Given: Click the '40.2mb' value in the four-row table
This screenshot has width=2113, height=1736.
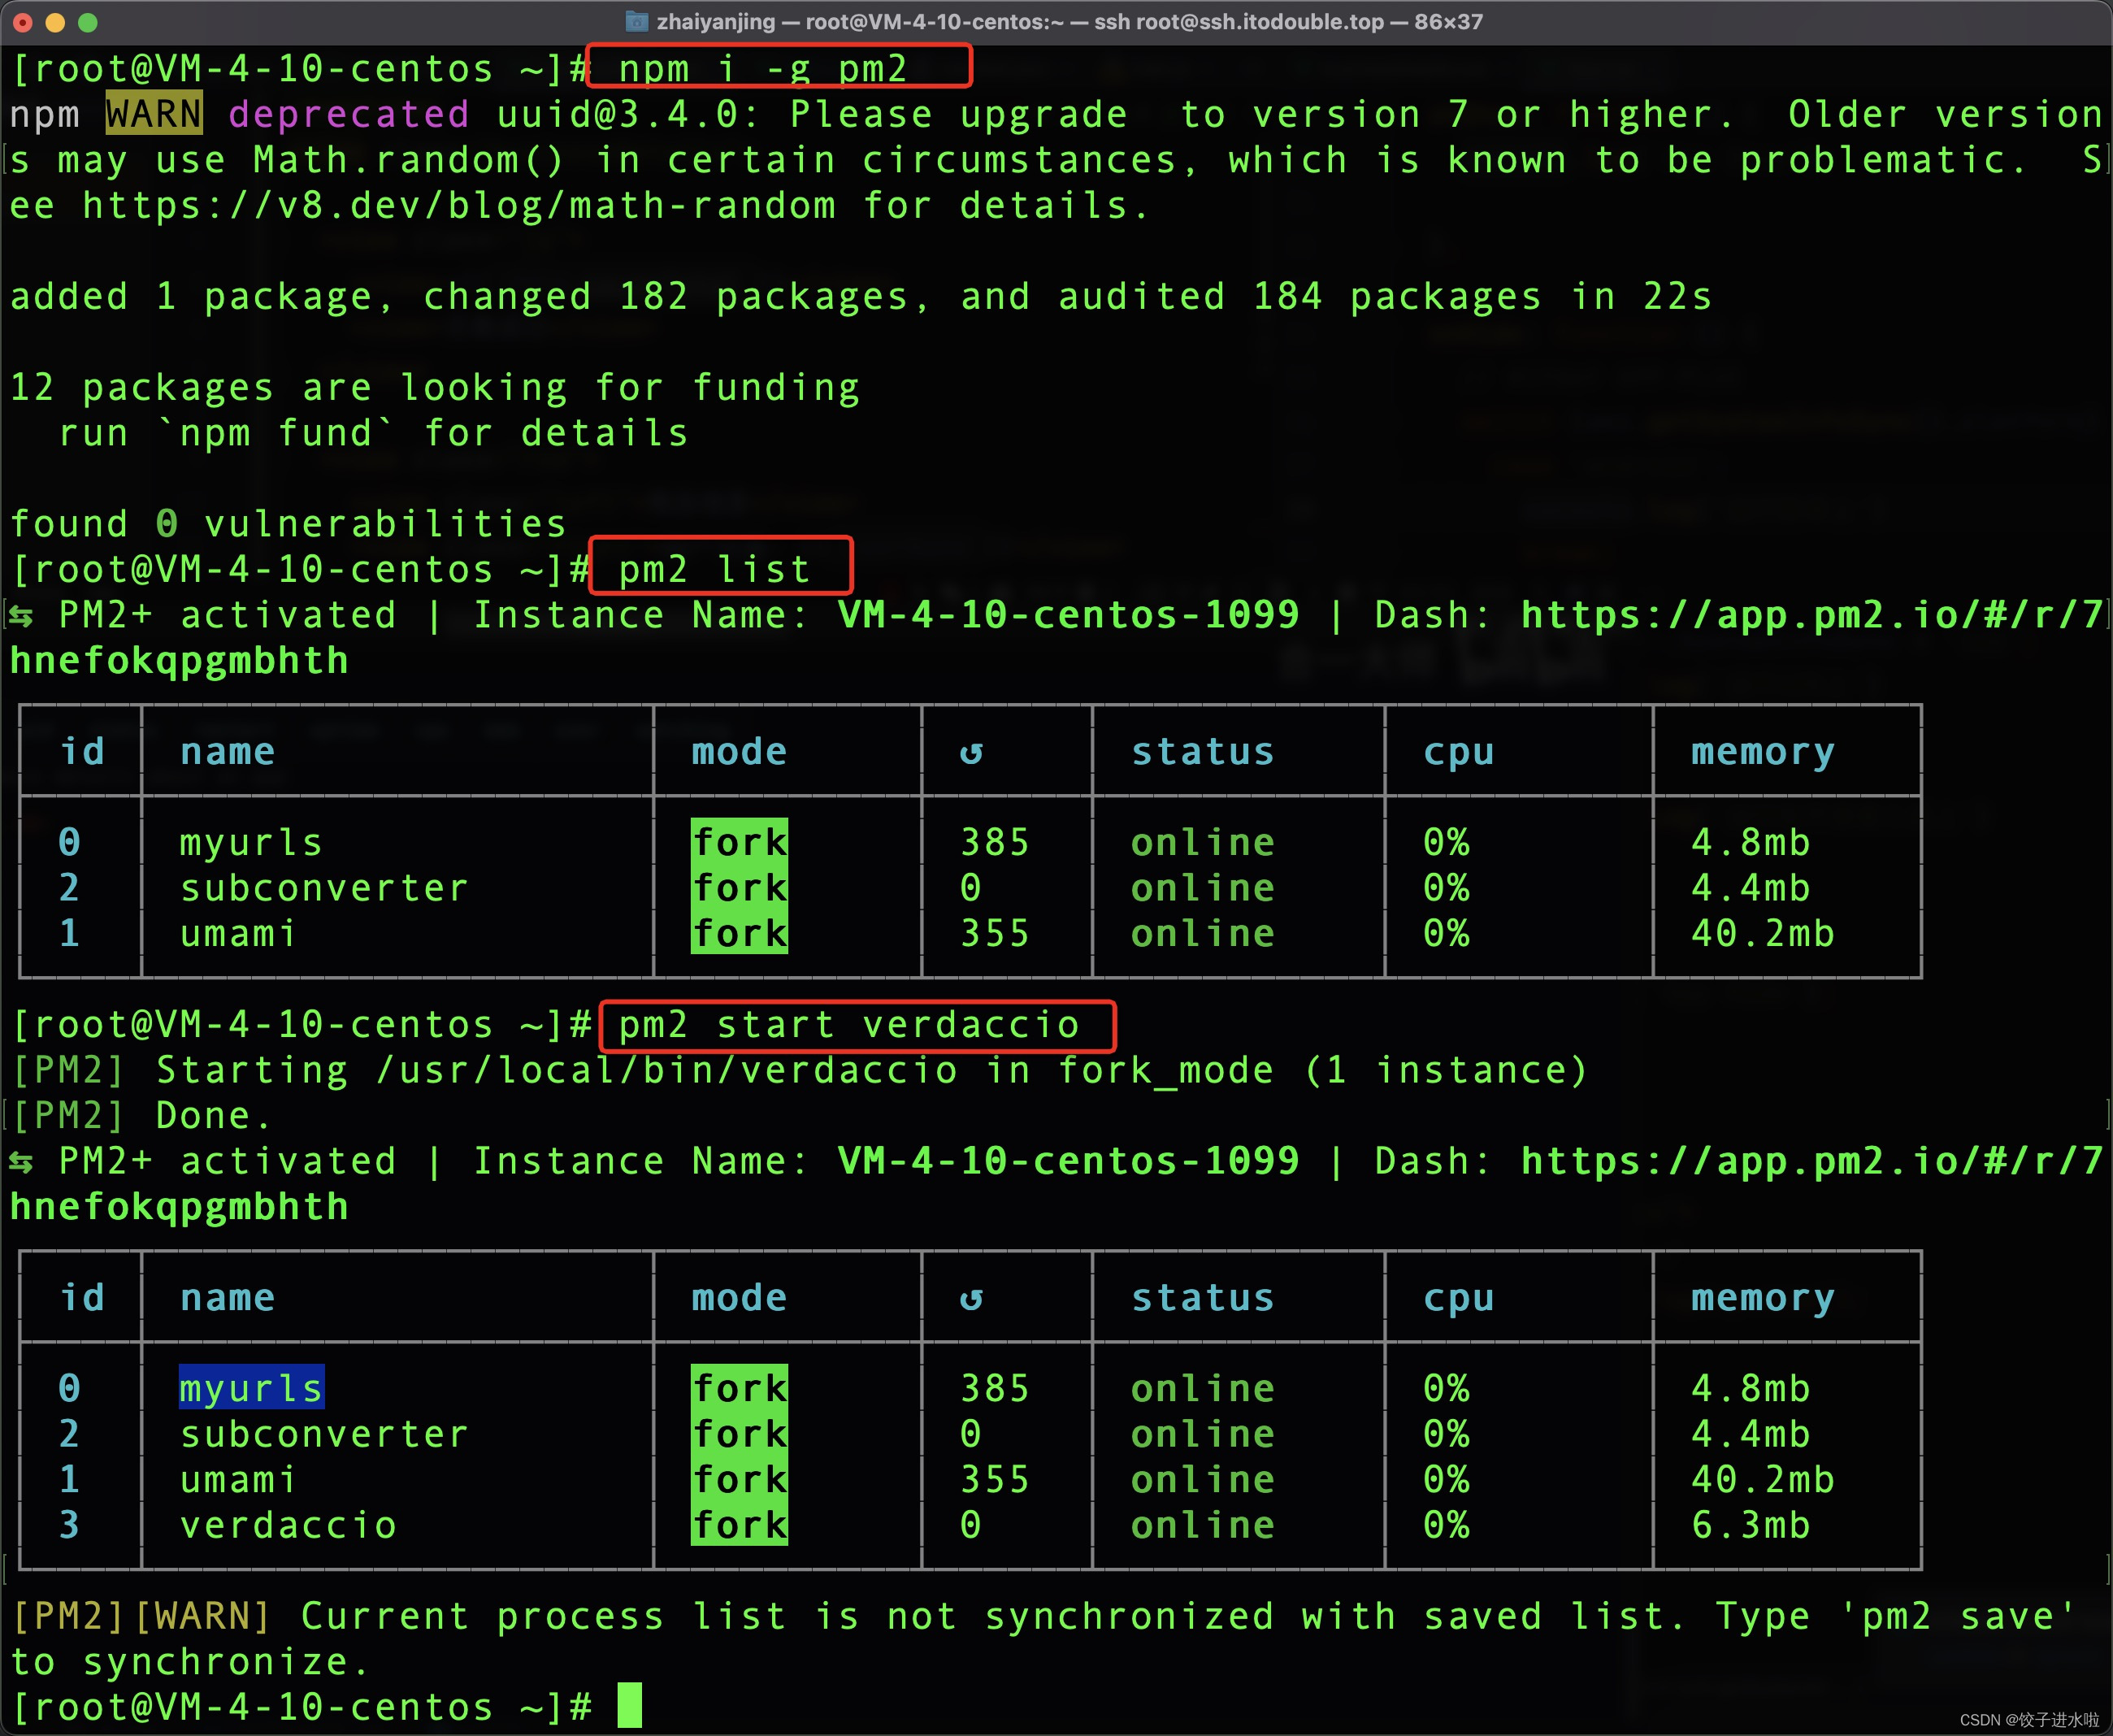Looking at the screenshot, I should 1763,1479.
